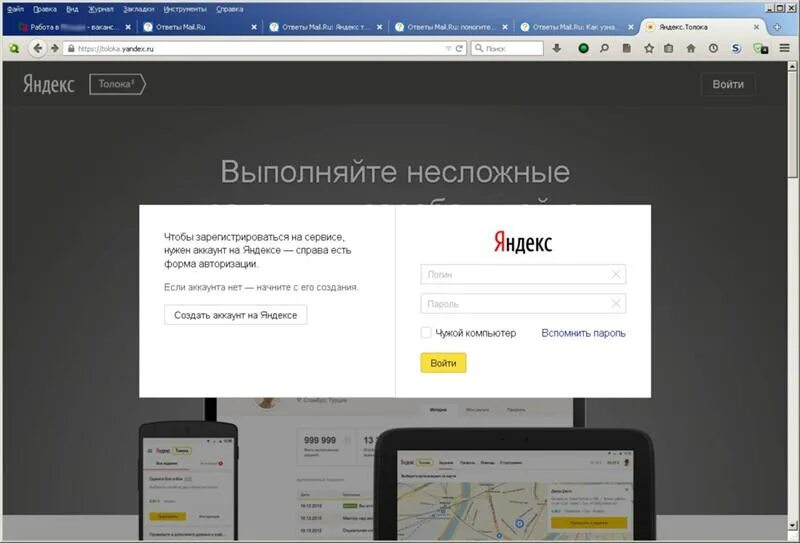The width and height of the screenshot is (800, 543).
Task: Click the vertical scrollbar up arrow
Action: pos(792,66)
